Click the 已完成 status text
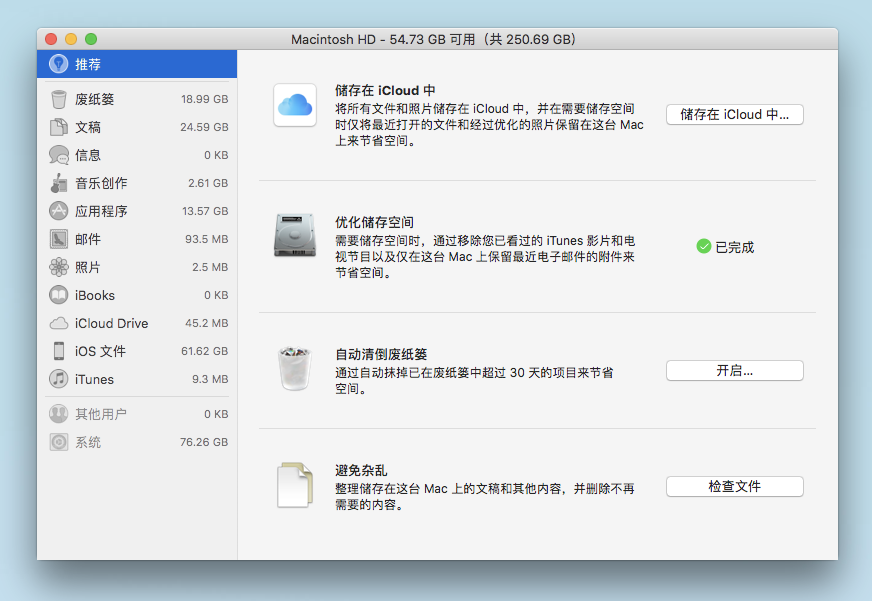Screen dimensions: 872x601 [x=735, y=247]
